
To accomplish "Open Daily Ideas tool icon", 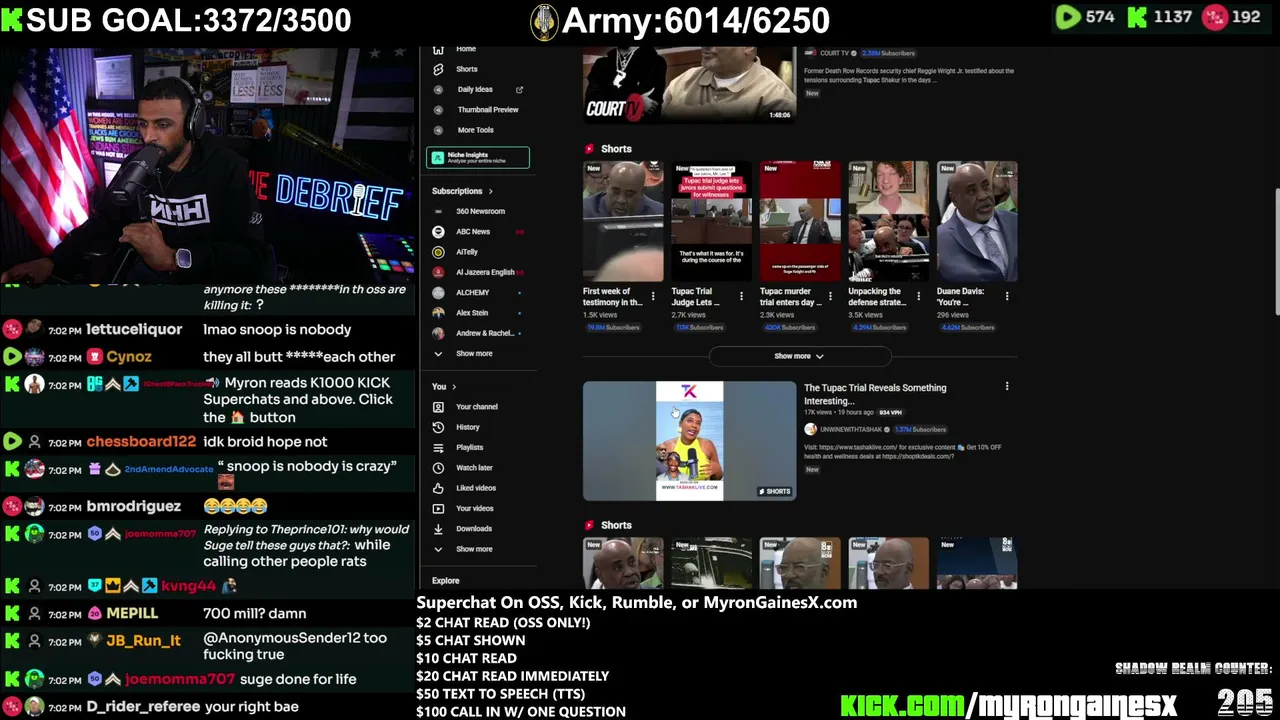I will tap(438, 89).
